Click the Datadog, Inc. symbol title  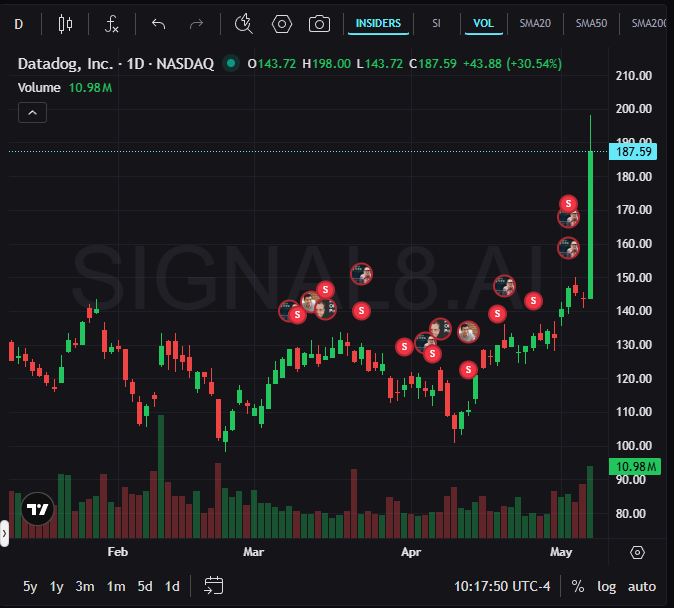66,64
